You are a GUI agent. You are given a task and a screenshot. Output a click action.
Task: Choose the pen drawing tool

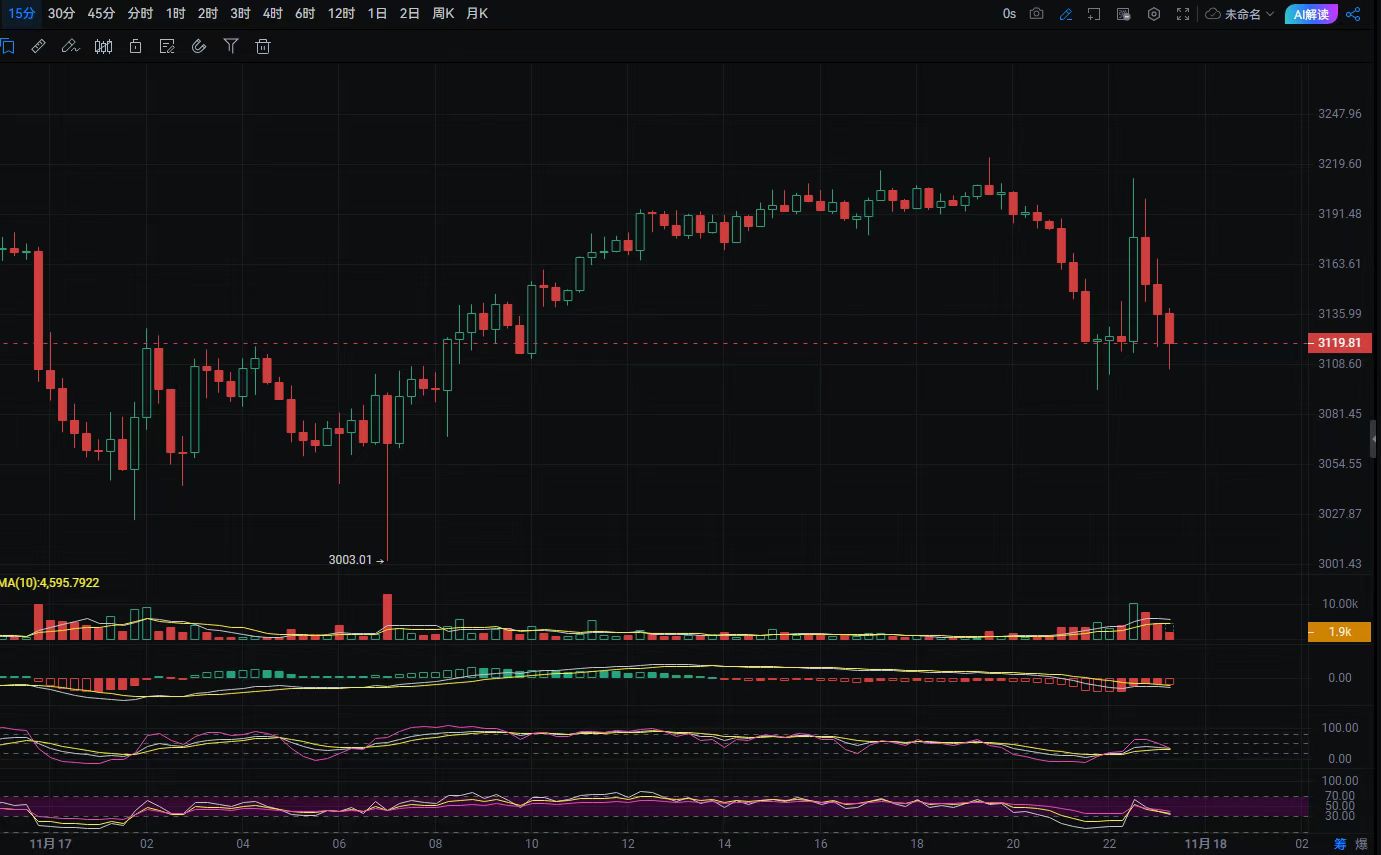pyautogui.click(x=70, y=46)
